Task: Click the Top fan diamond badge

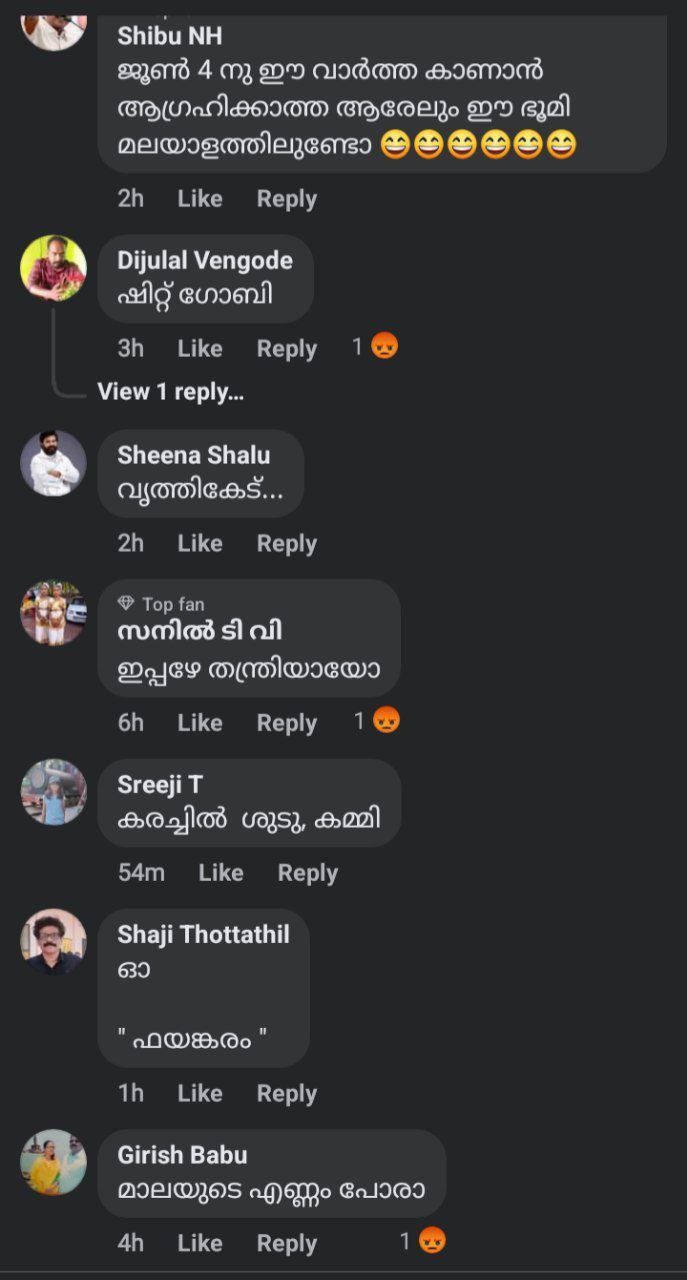Action: (x=126, y=603)
